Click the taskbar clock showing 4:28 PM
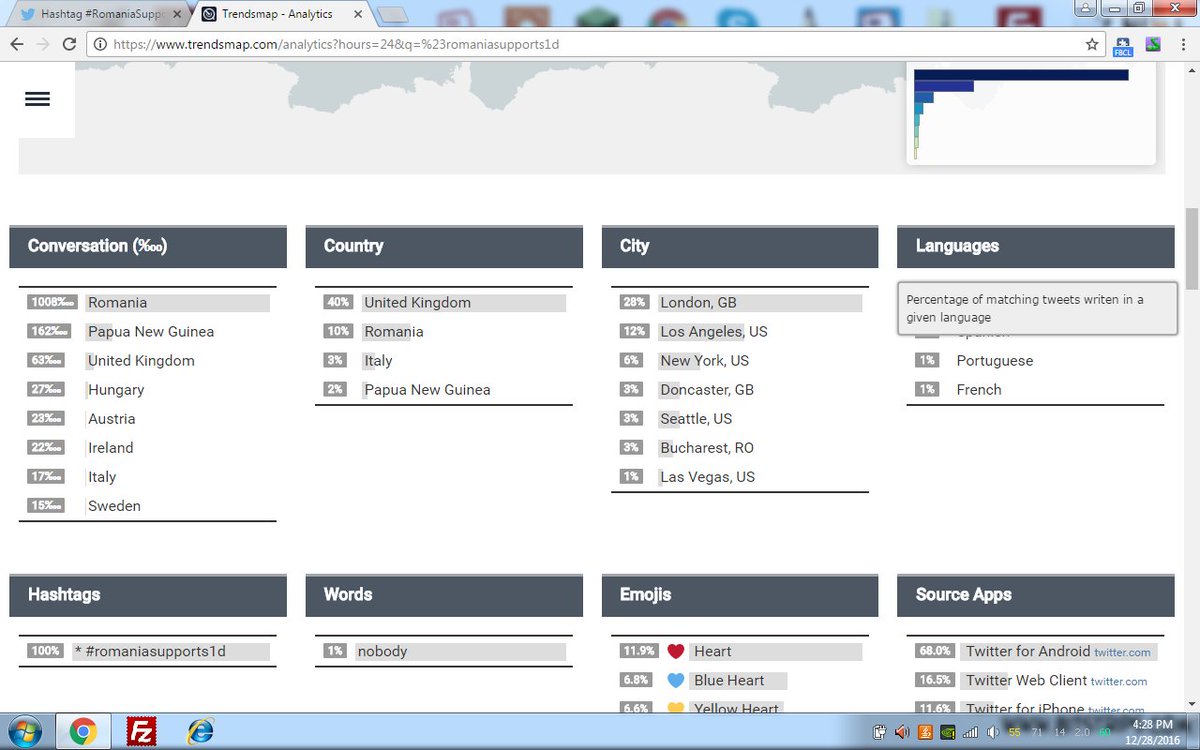The height and width of the screenshot is (750, 1200). pyautogui.click(x=1154, y=731)
